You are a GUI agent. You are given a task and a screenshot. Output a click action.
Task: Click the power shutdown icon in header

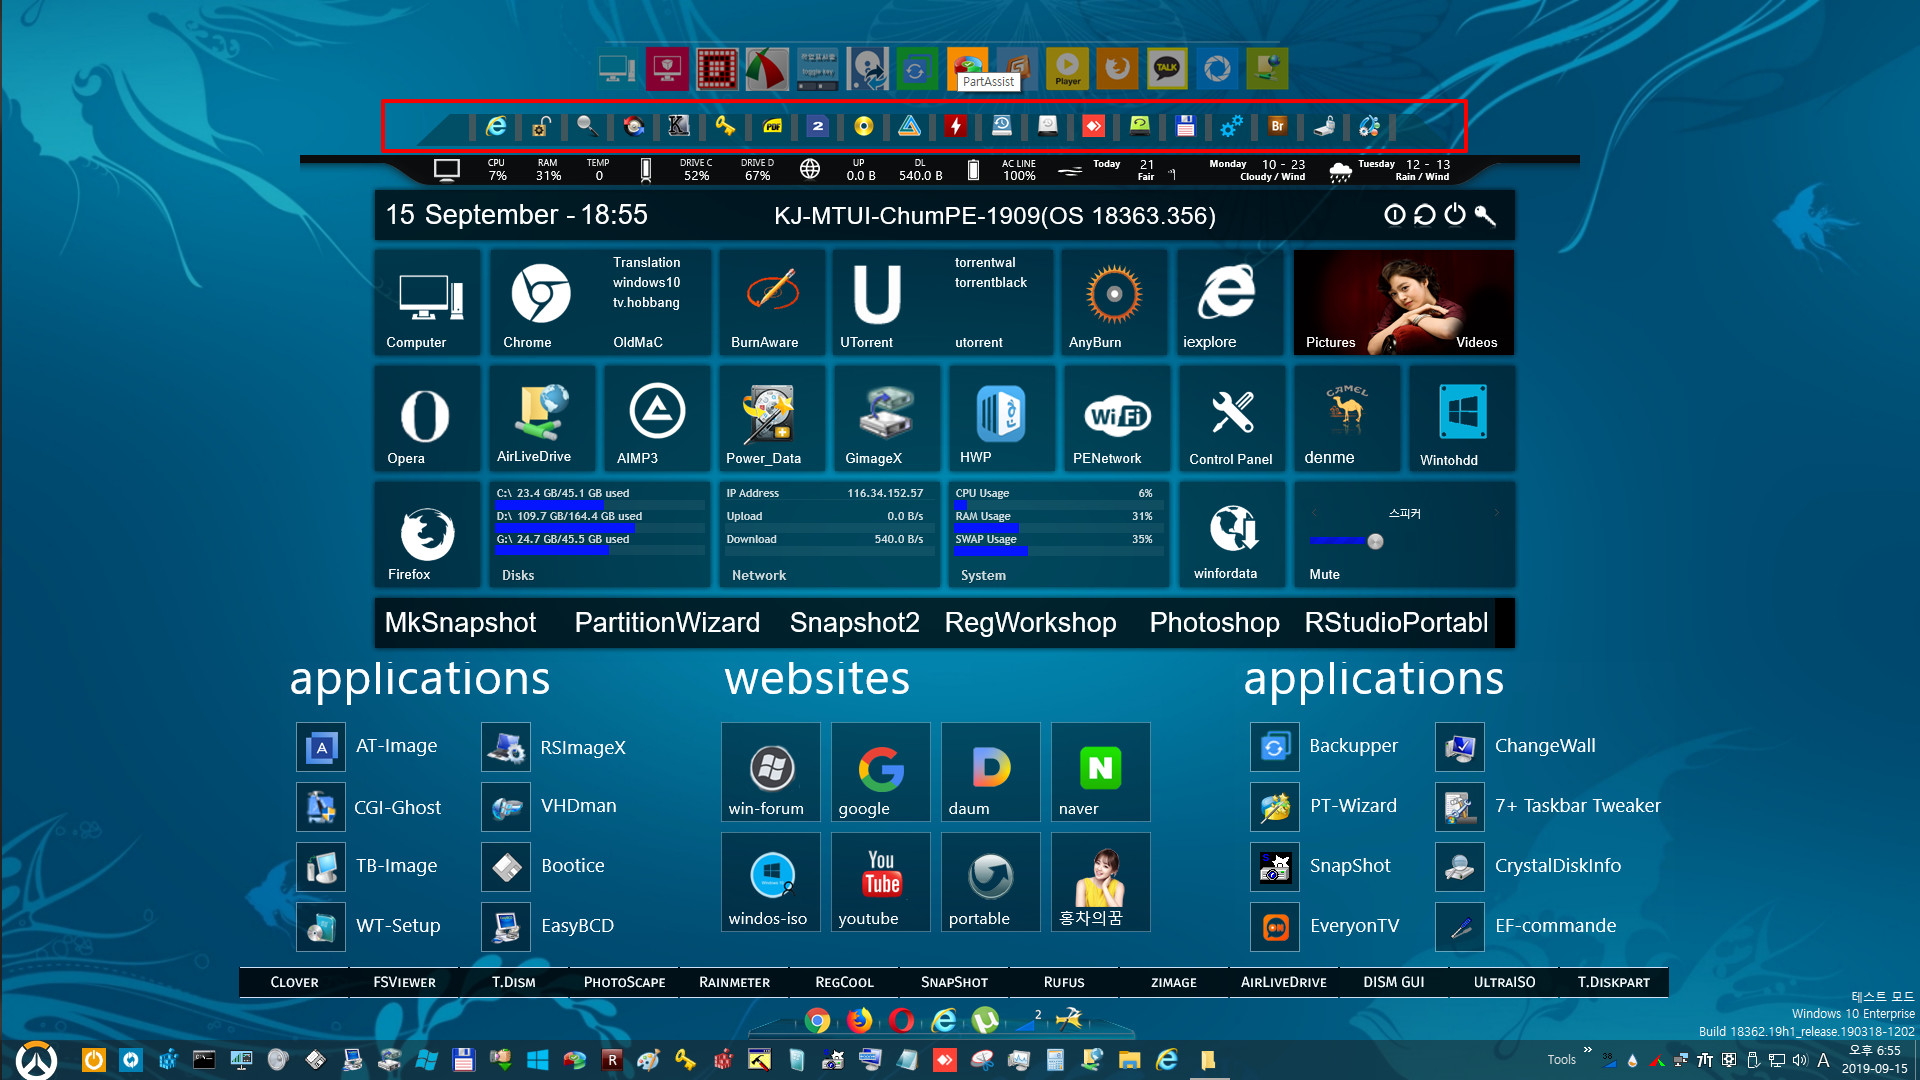pos(1455,215)
